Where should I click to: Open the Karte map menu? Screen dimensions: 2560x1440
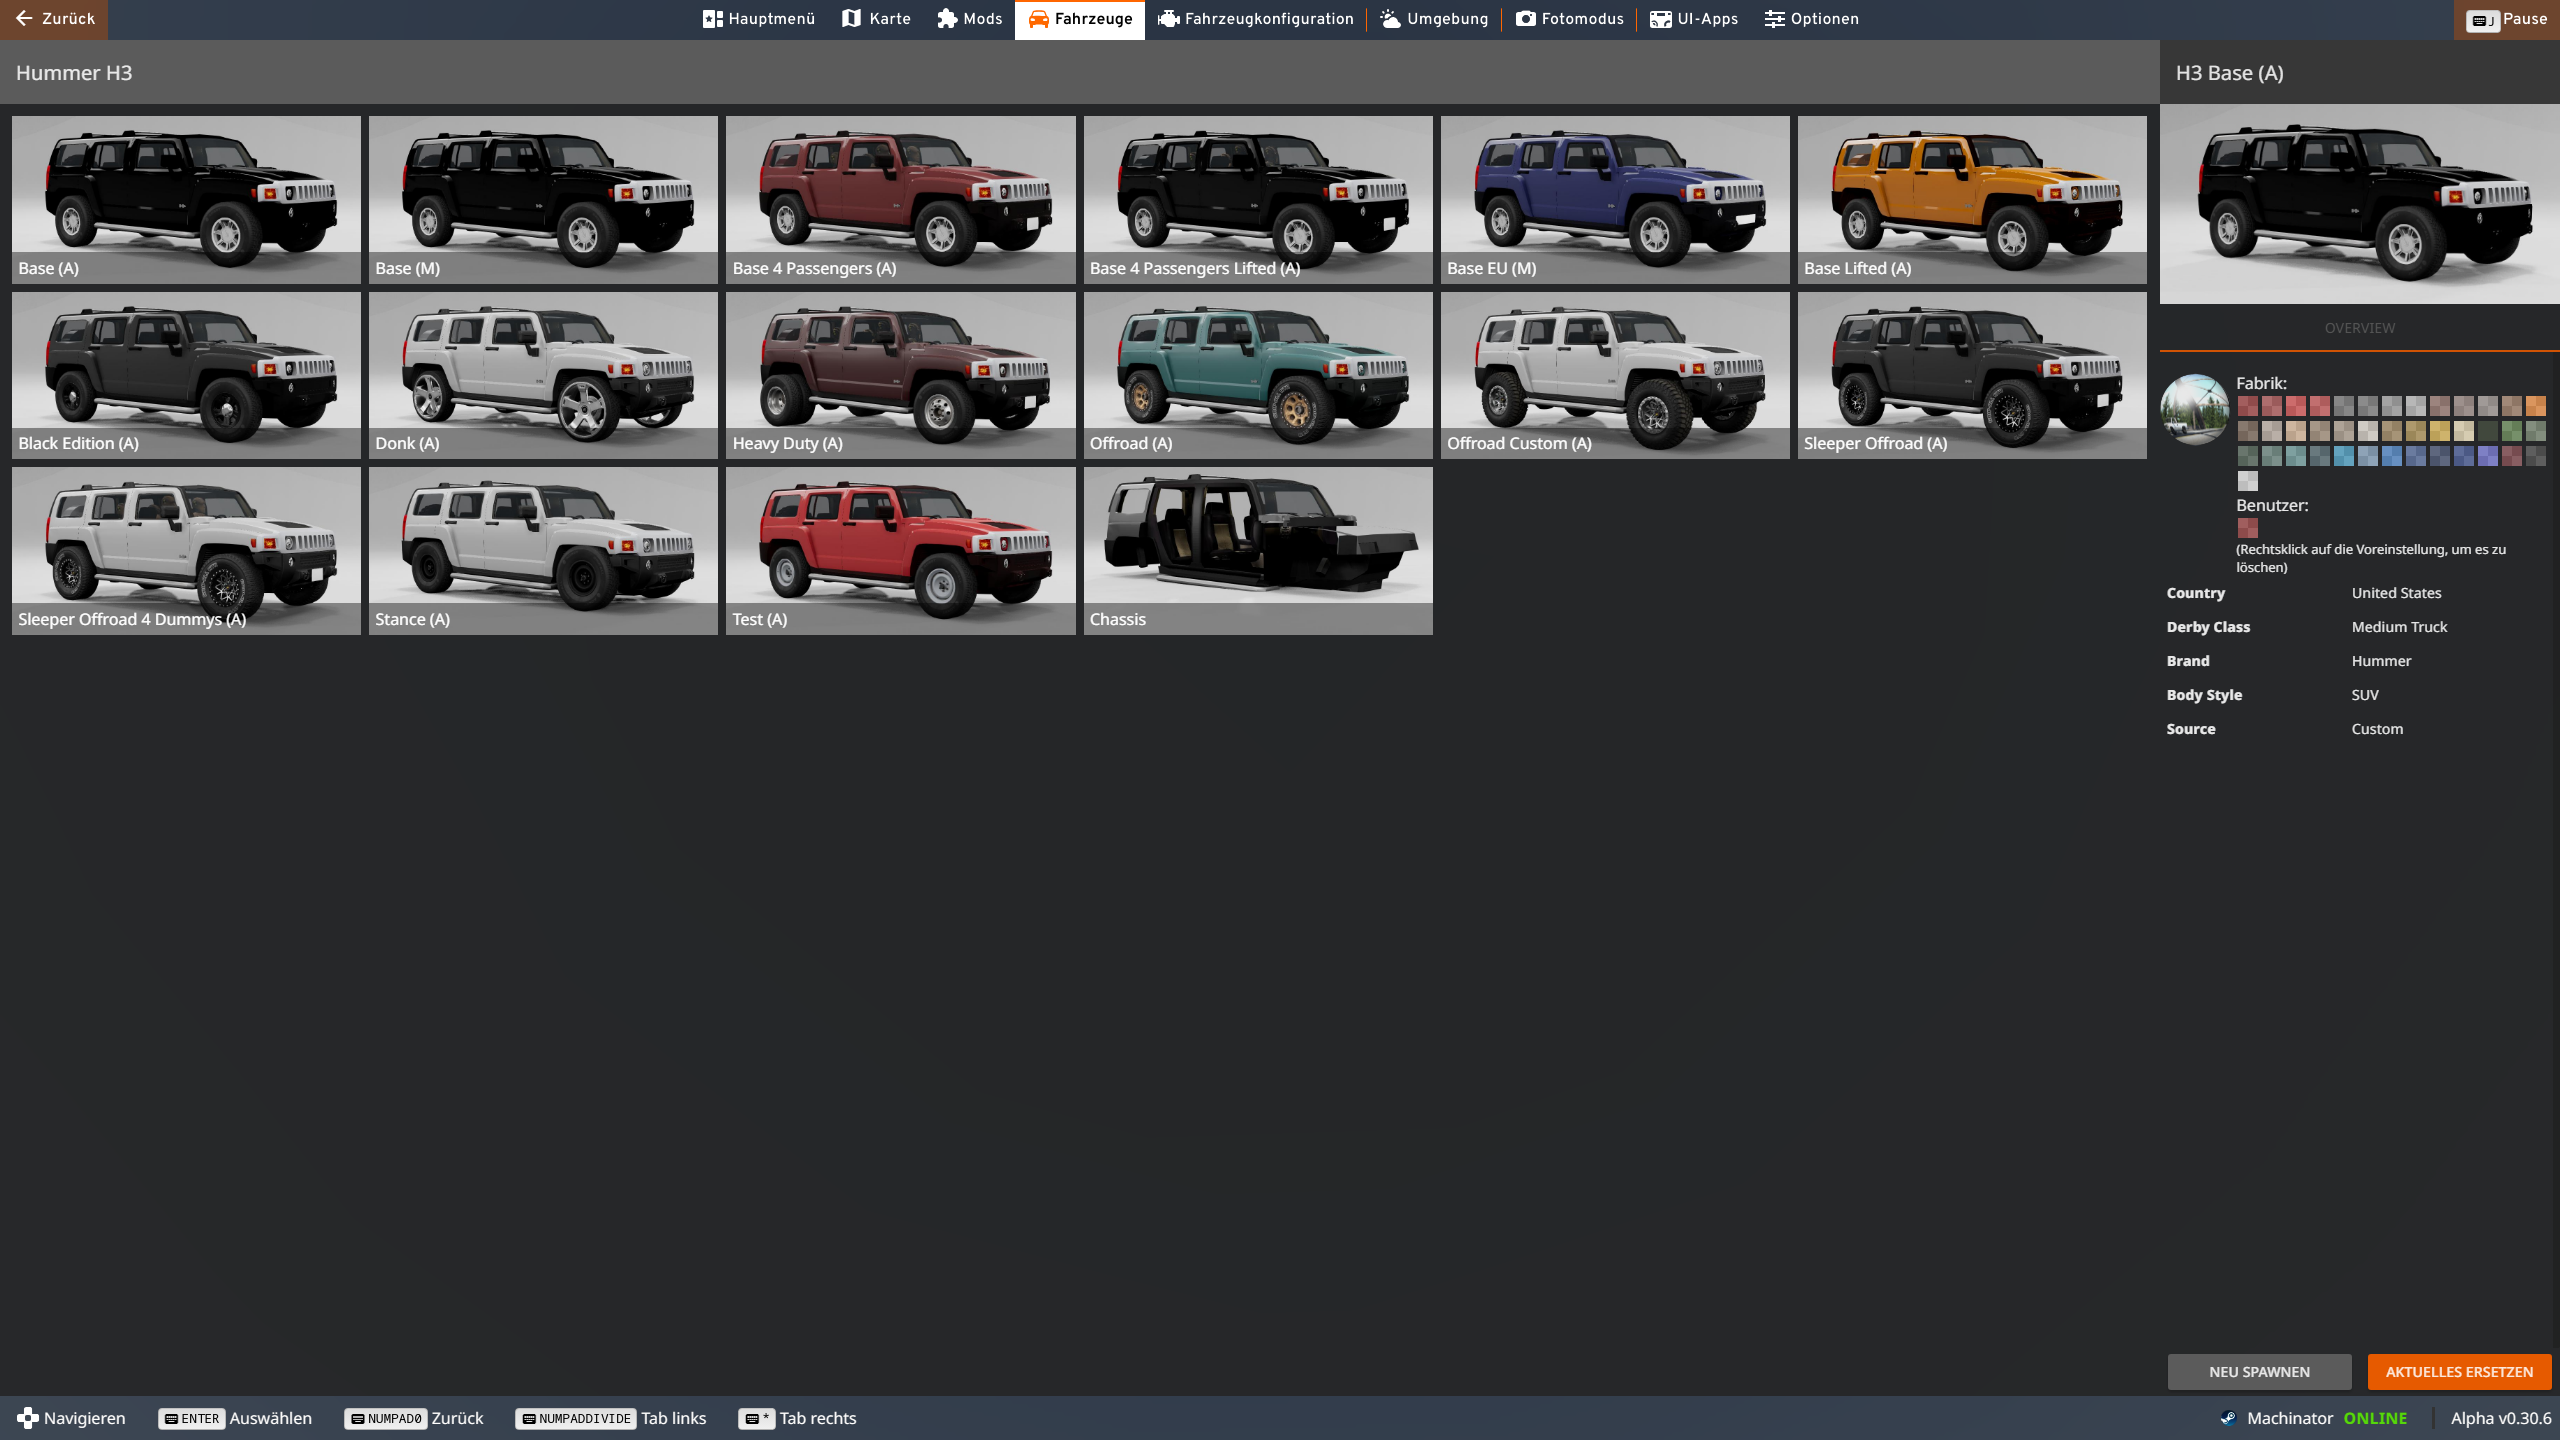tap(876, 19)
